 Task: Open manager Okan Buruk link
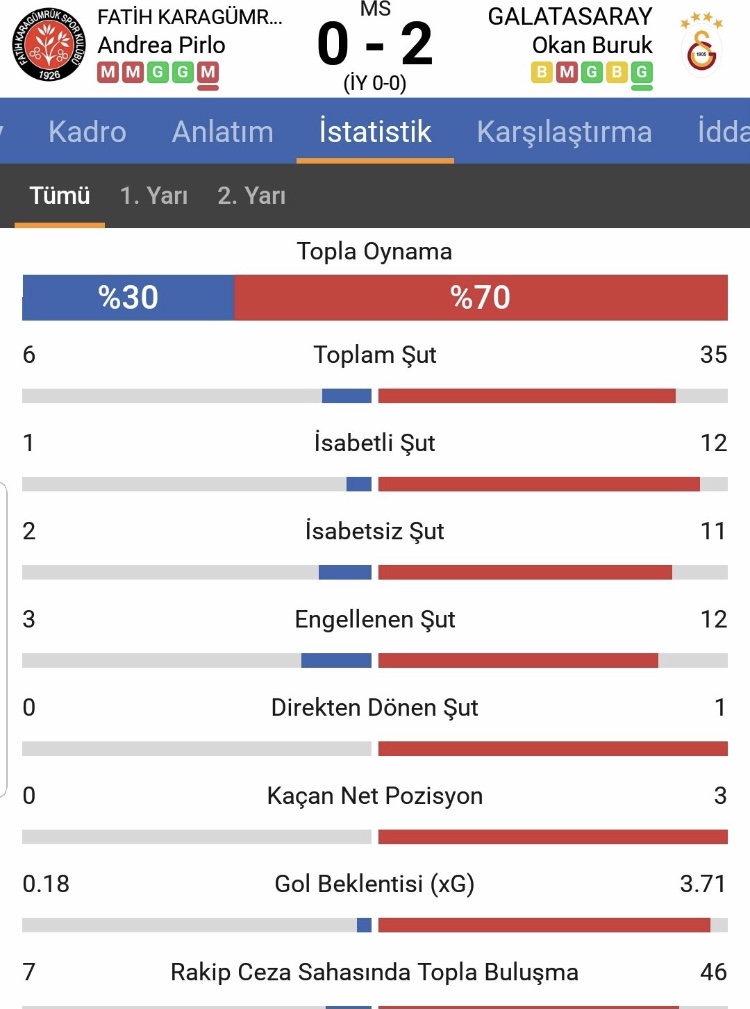tap(592, 45)
